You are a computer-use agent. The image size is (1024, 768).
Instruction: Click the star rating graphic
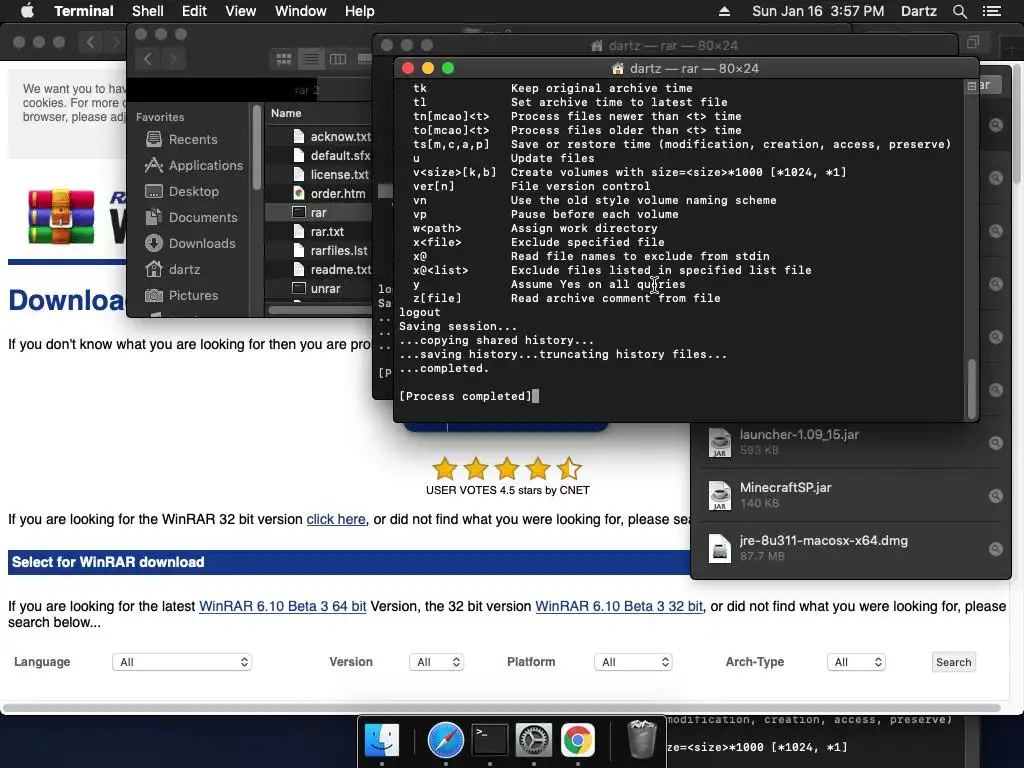507,468
